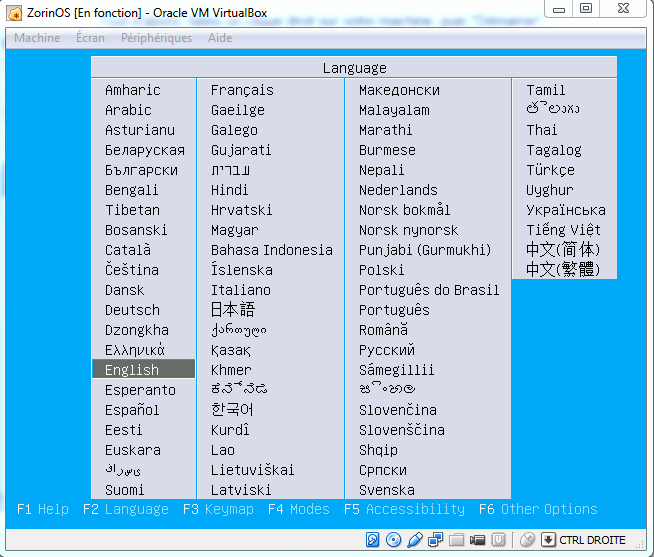Click F4 Modes option
The width and height of the screenshot is (654, 557).
299,509
